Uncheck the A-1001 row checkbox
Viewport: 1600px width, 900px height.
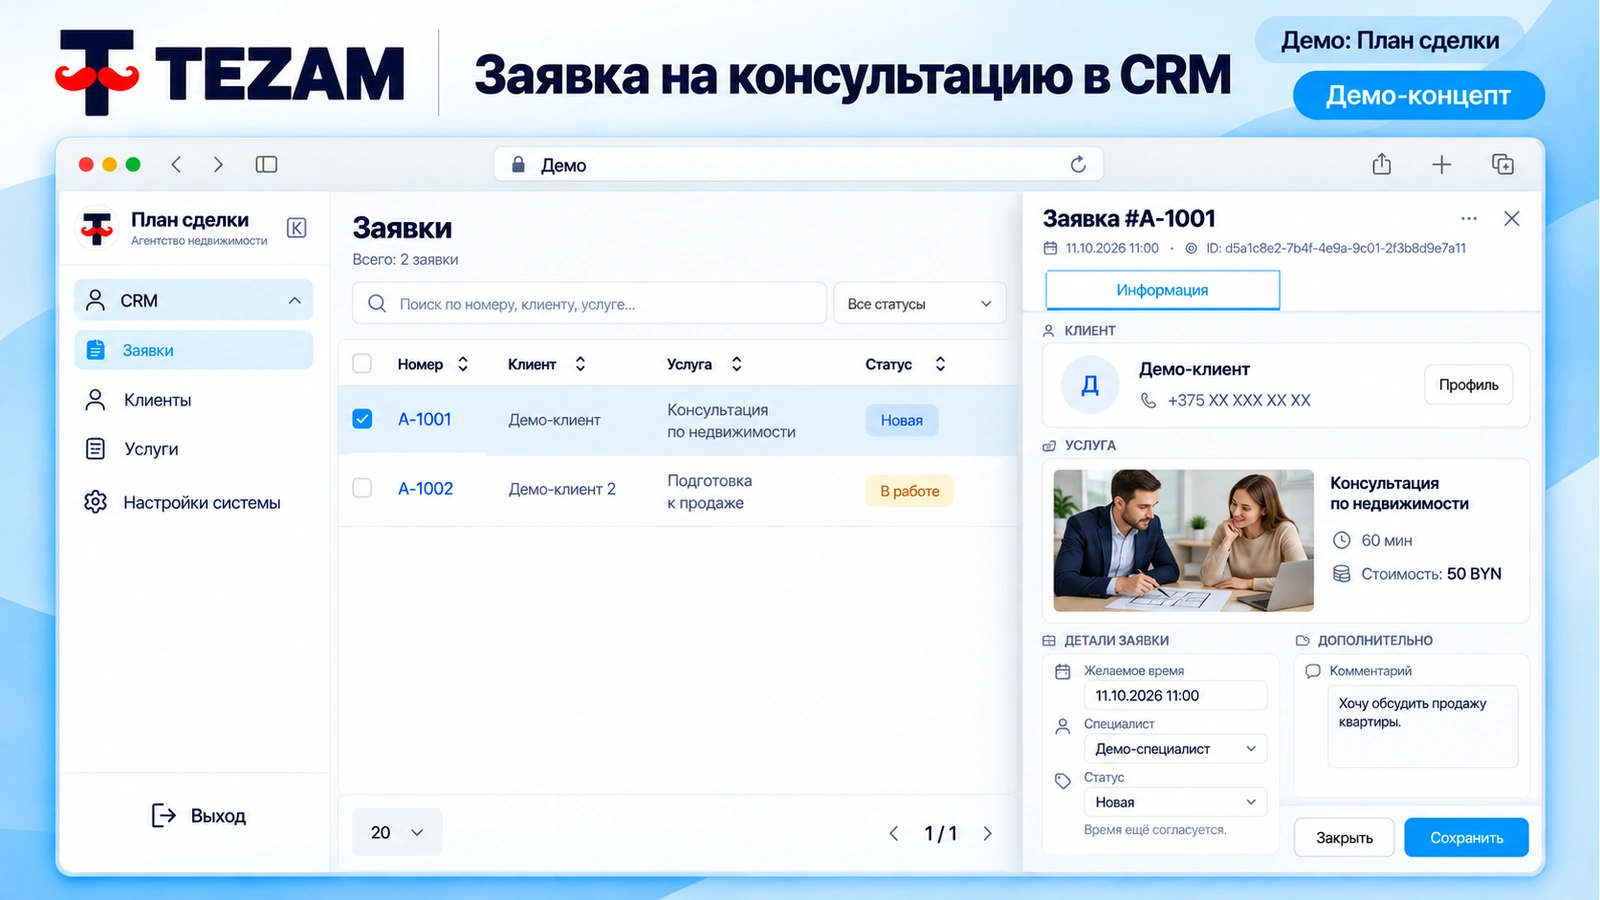coord(362,419)
